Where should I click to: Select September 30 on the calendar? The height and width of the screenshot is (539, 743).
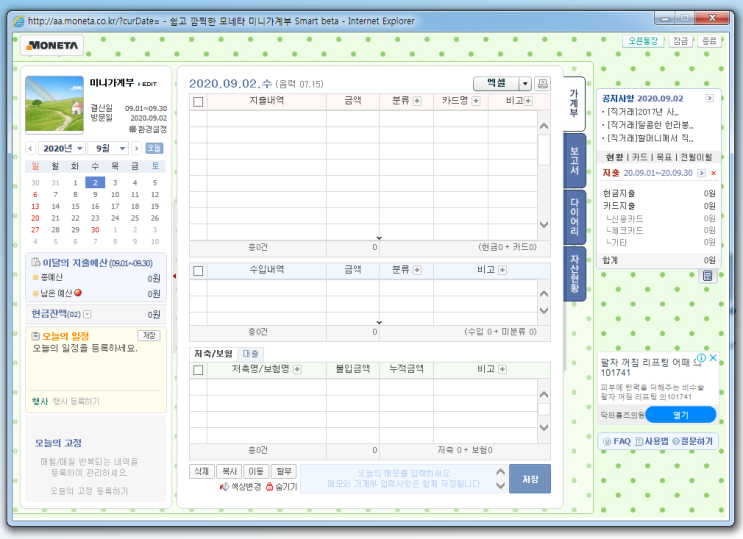pyautogui.click(x=95, y=230)
